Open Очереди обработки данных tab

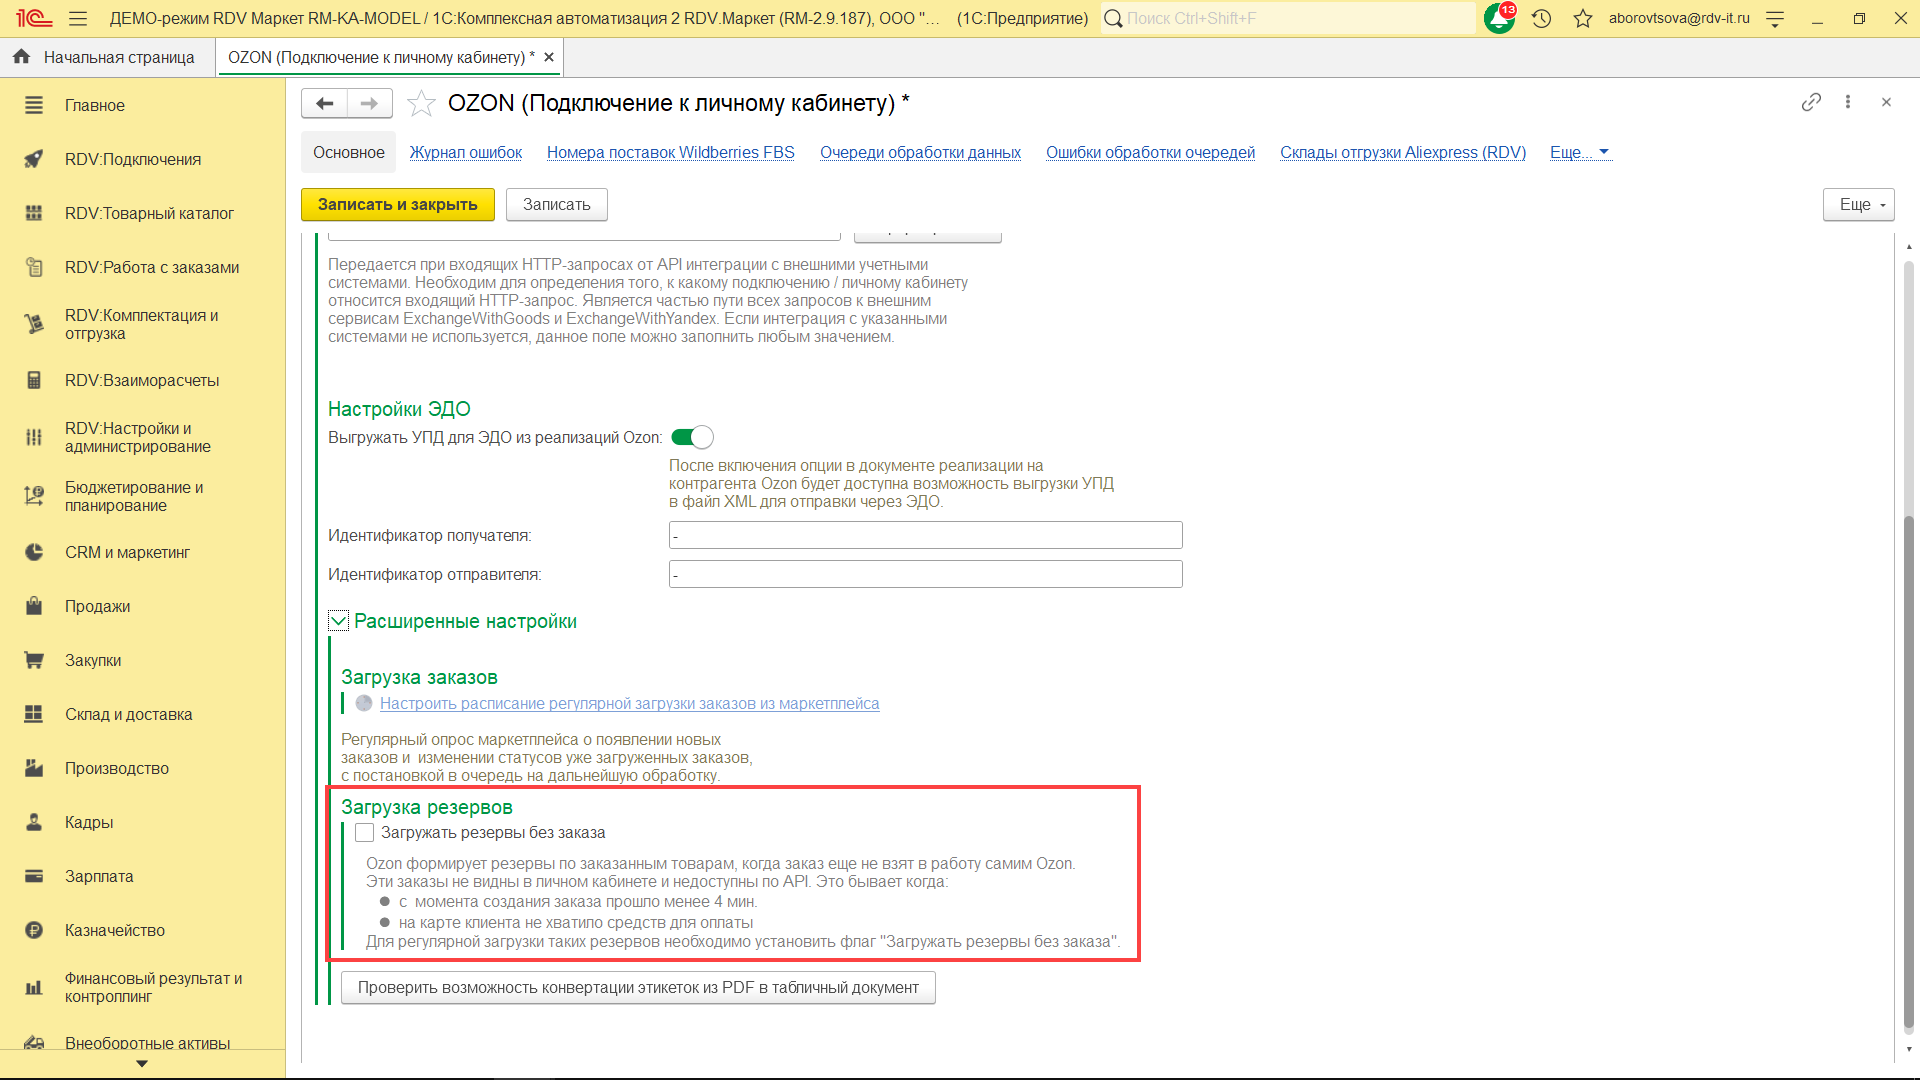[x=920, y=152]
